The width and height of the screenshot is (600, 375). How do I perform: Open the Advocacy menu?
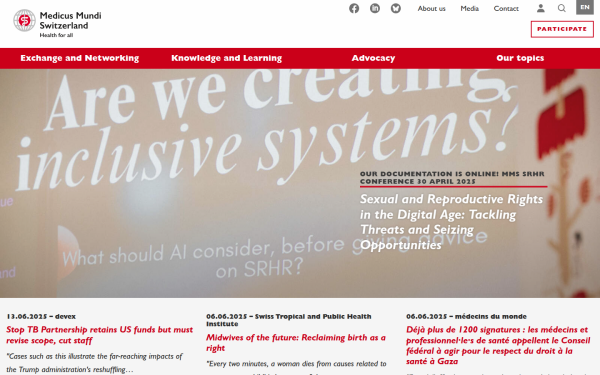click(x=373, y=58)
